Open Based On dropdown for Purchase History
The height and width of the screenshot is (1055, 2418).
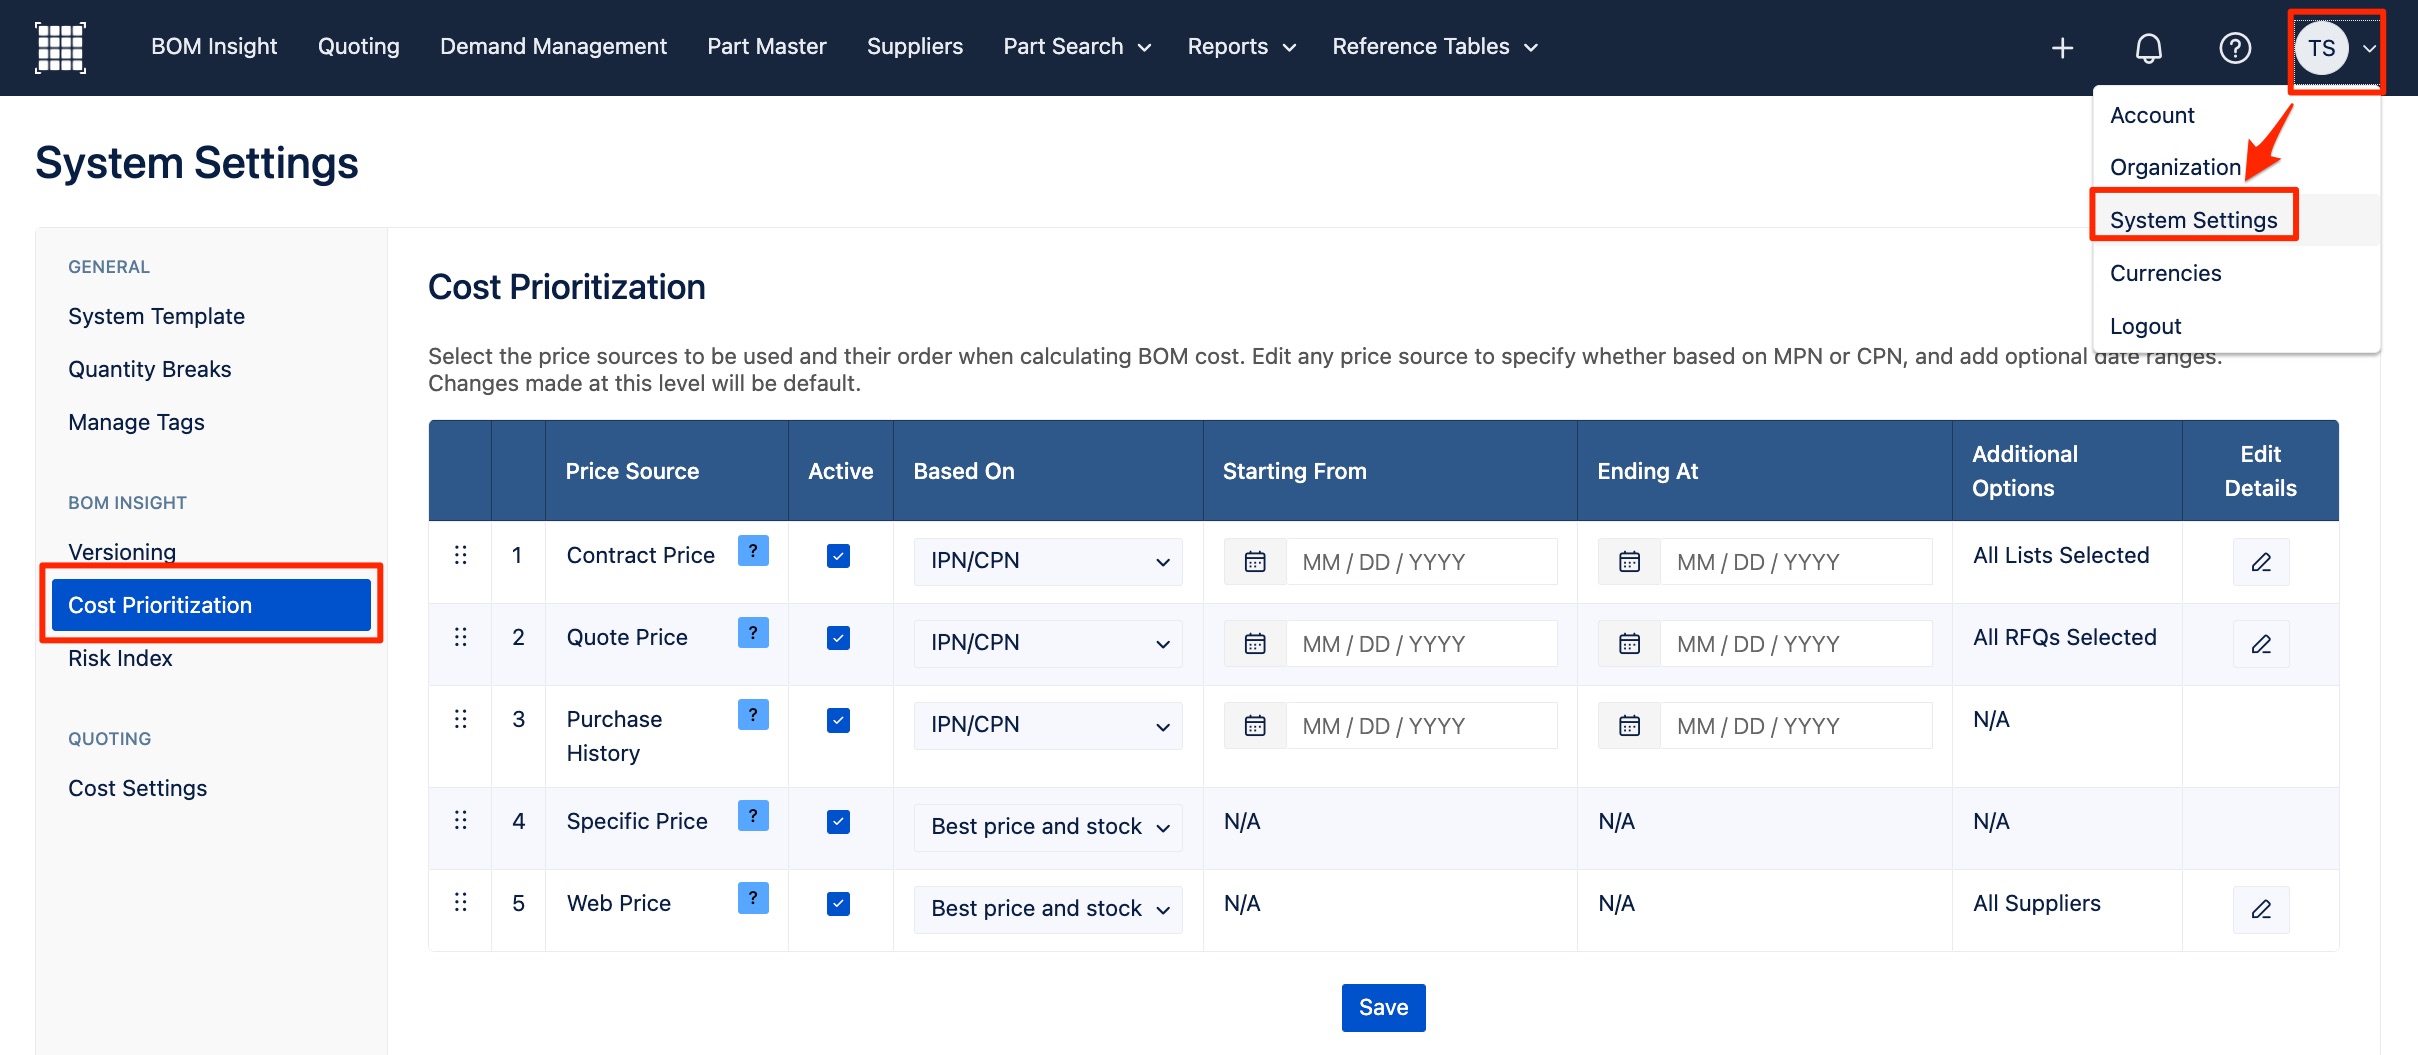(1048, 726)
